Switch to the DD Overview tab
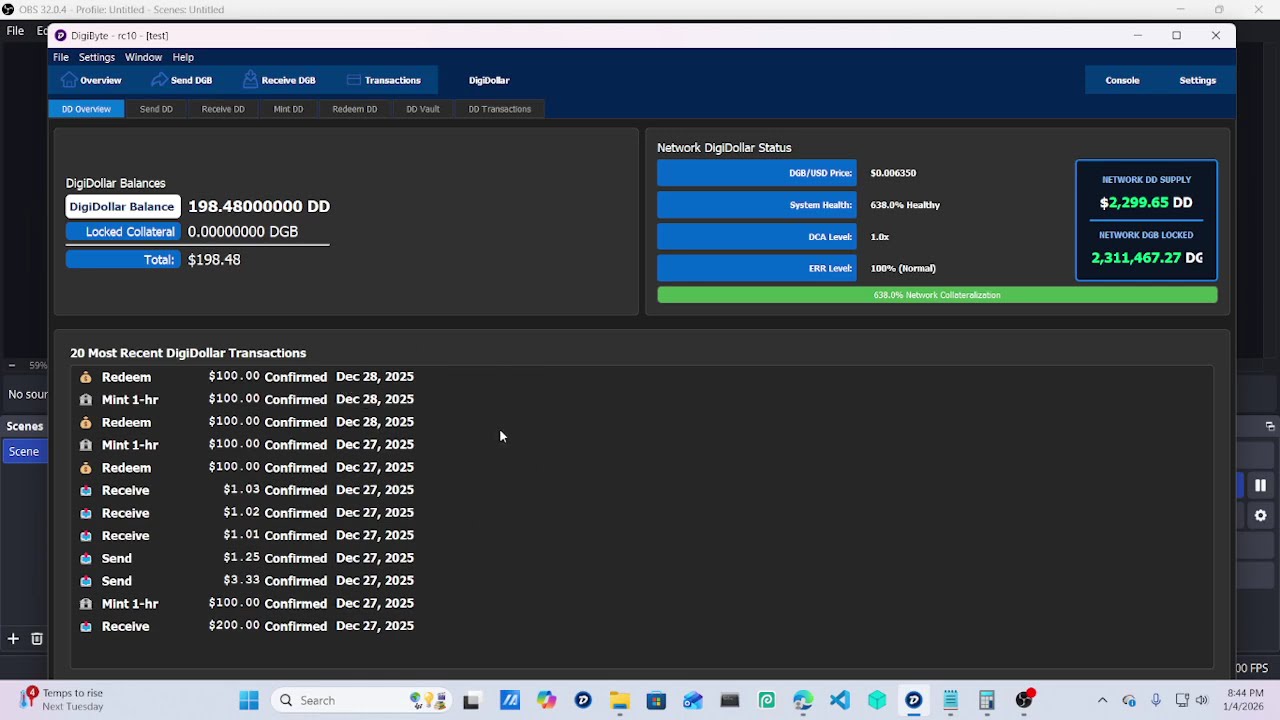This screenshot has height=720, width=1280. pyautogui.click(x=86, y=109)
